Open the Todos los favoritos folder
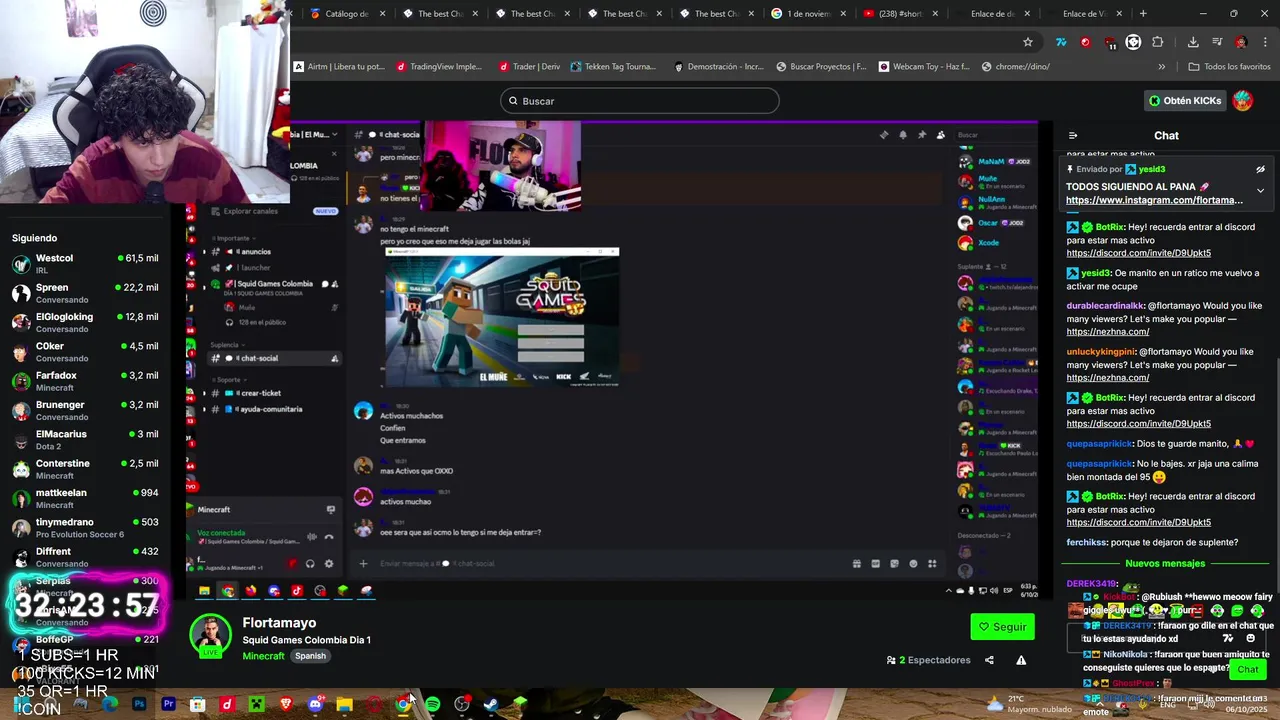This screenshot has width=1280, height=720. click(1229, 67)
